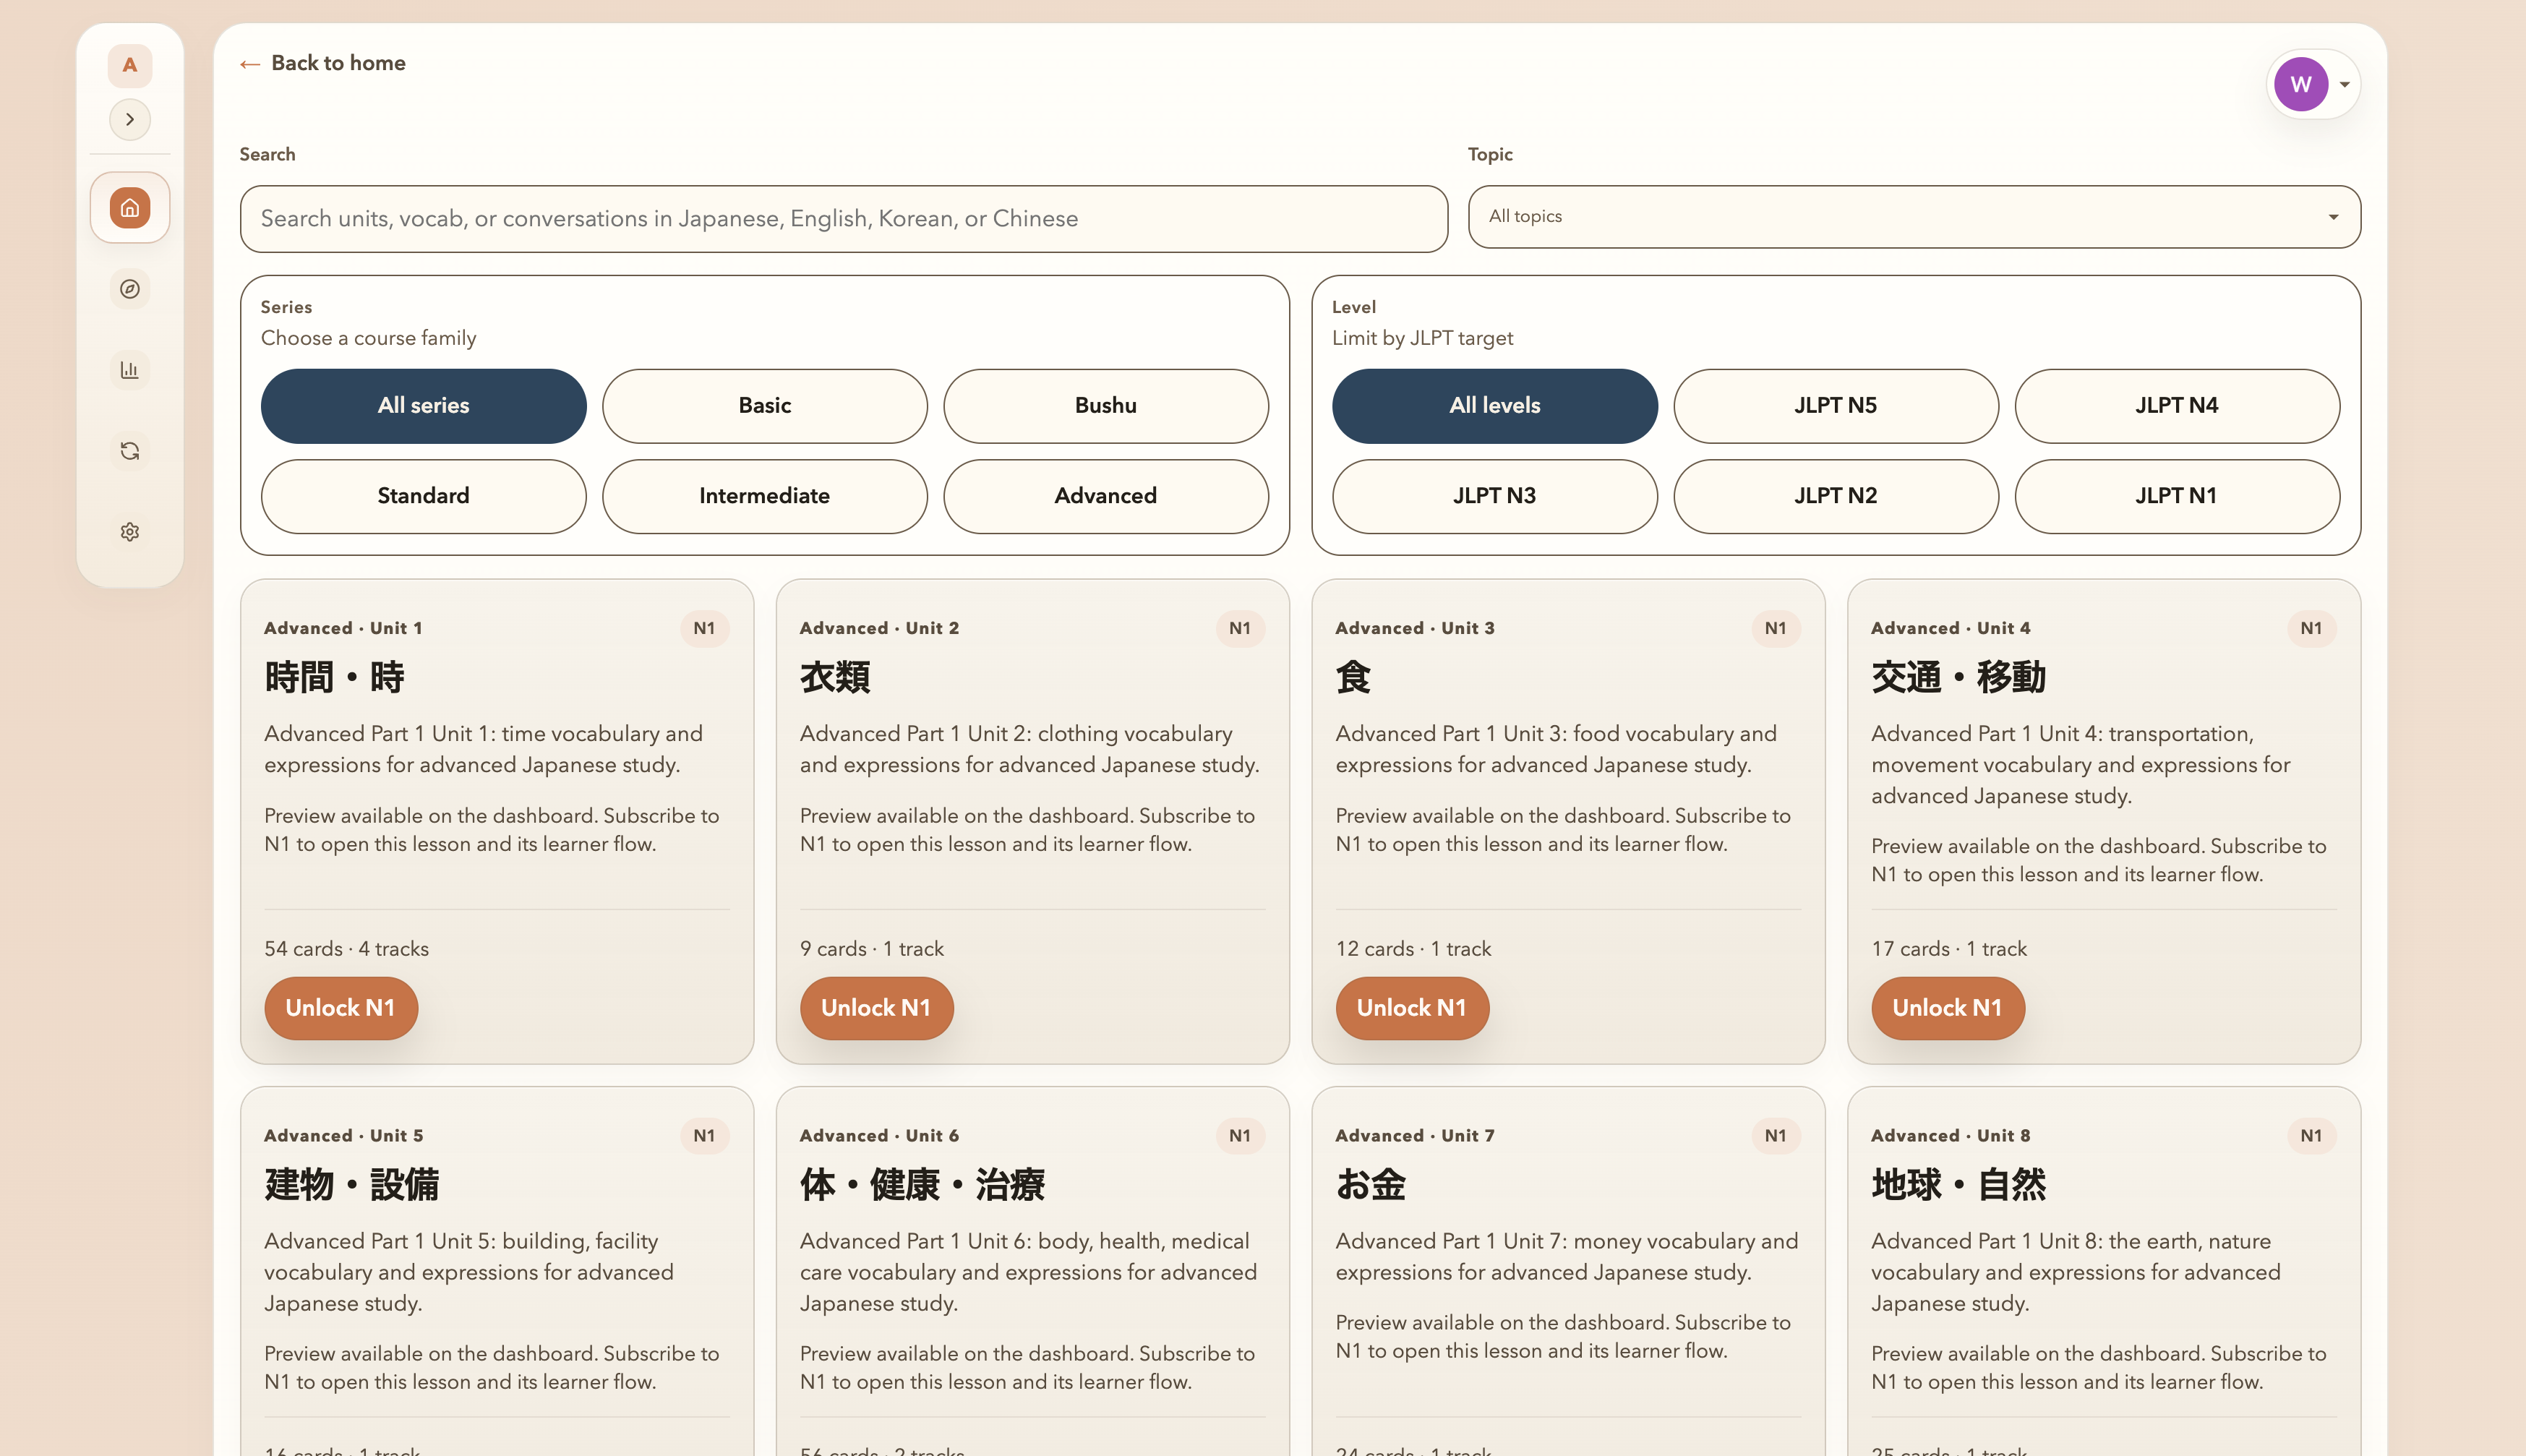Click the N1 badge on Unit 5 card
2526x1456 pixels.
pos(704,1136)
